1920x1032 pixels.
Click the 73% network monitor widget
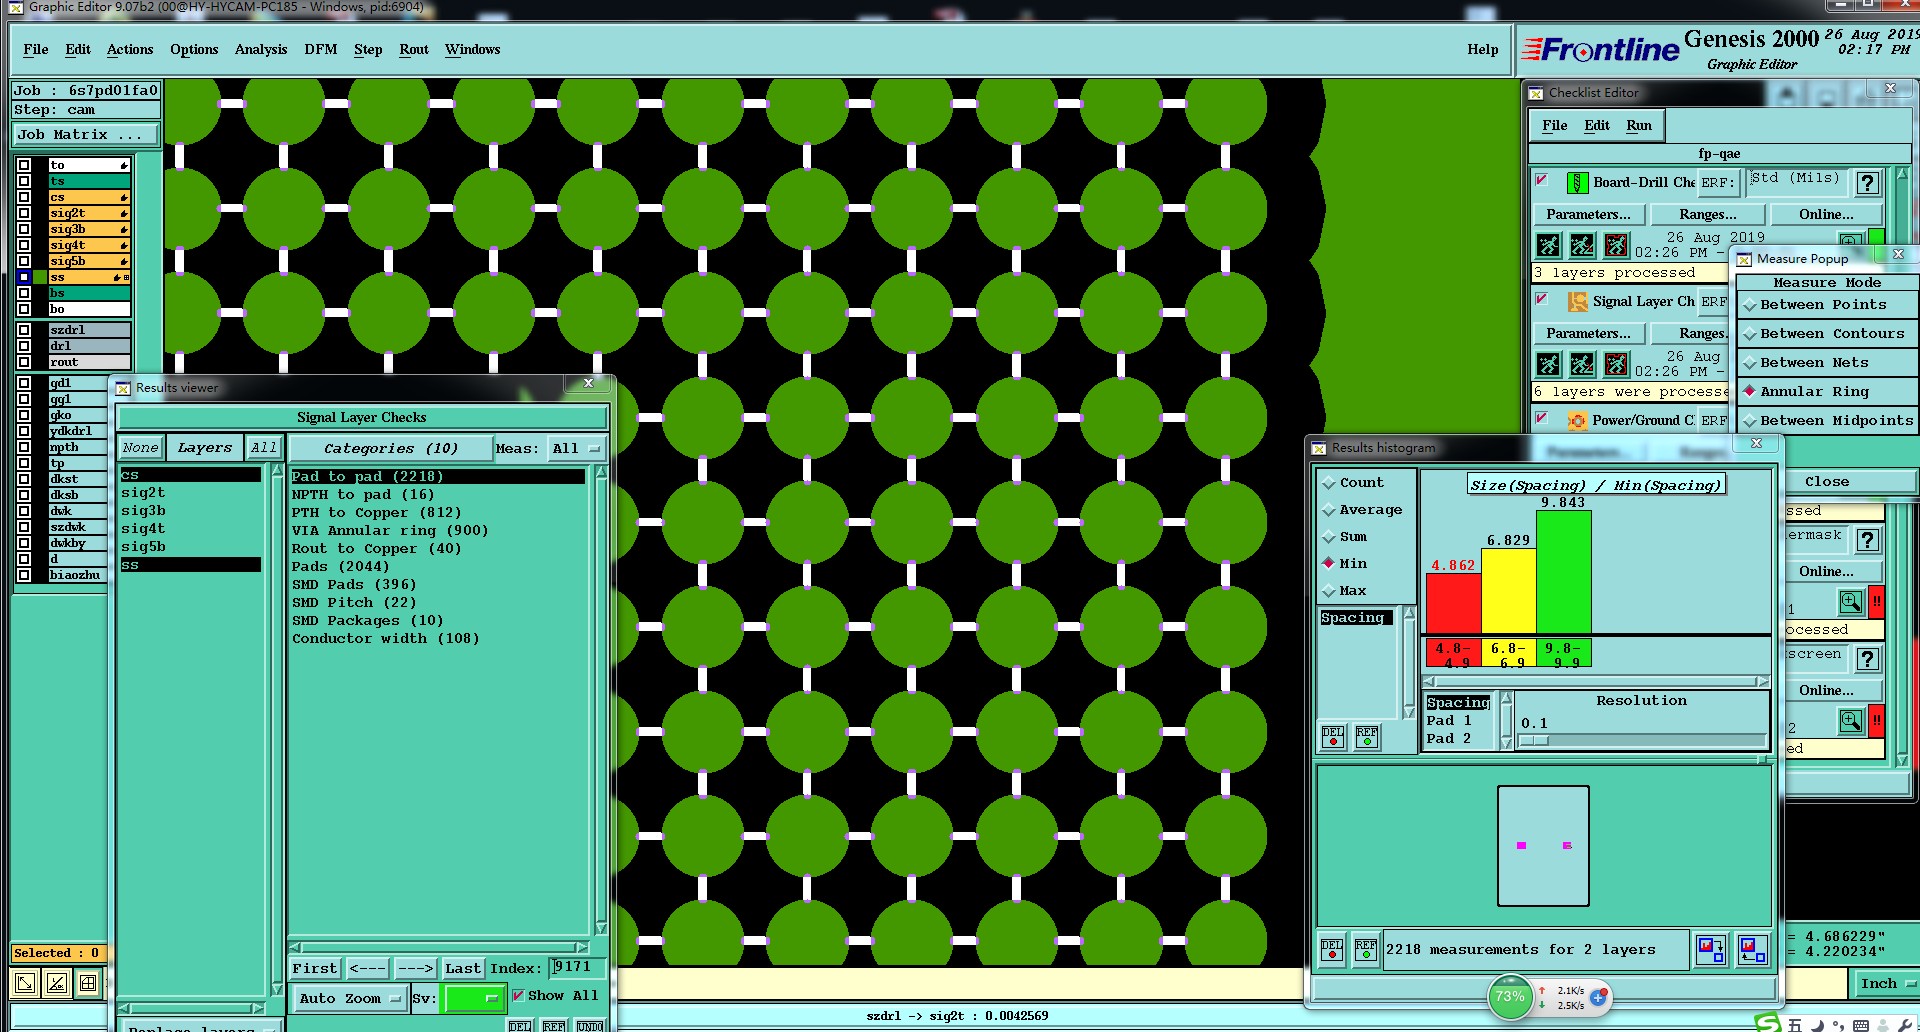click(x=1510, y=997)
